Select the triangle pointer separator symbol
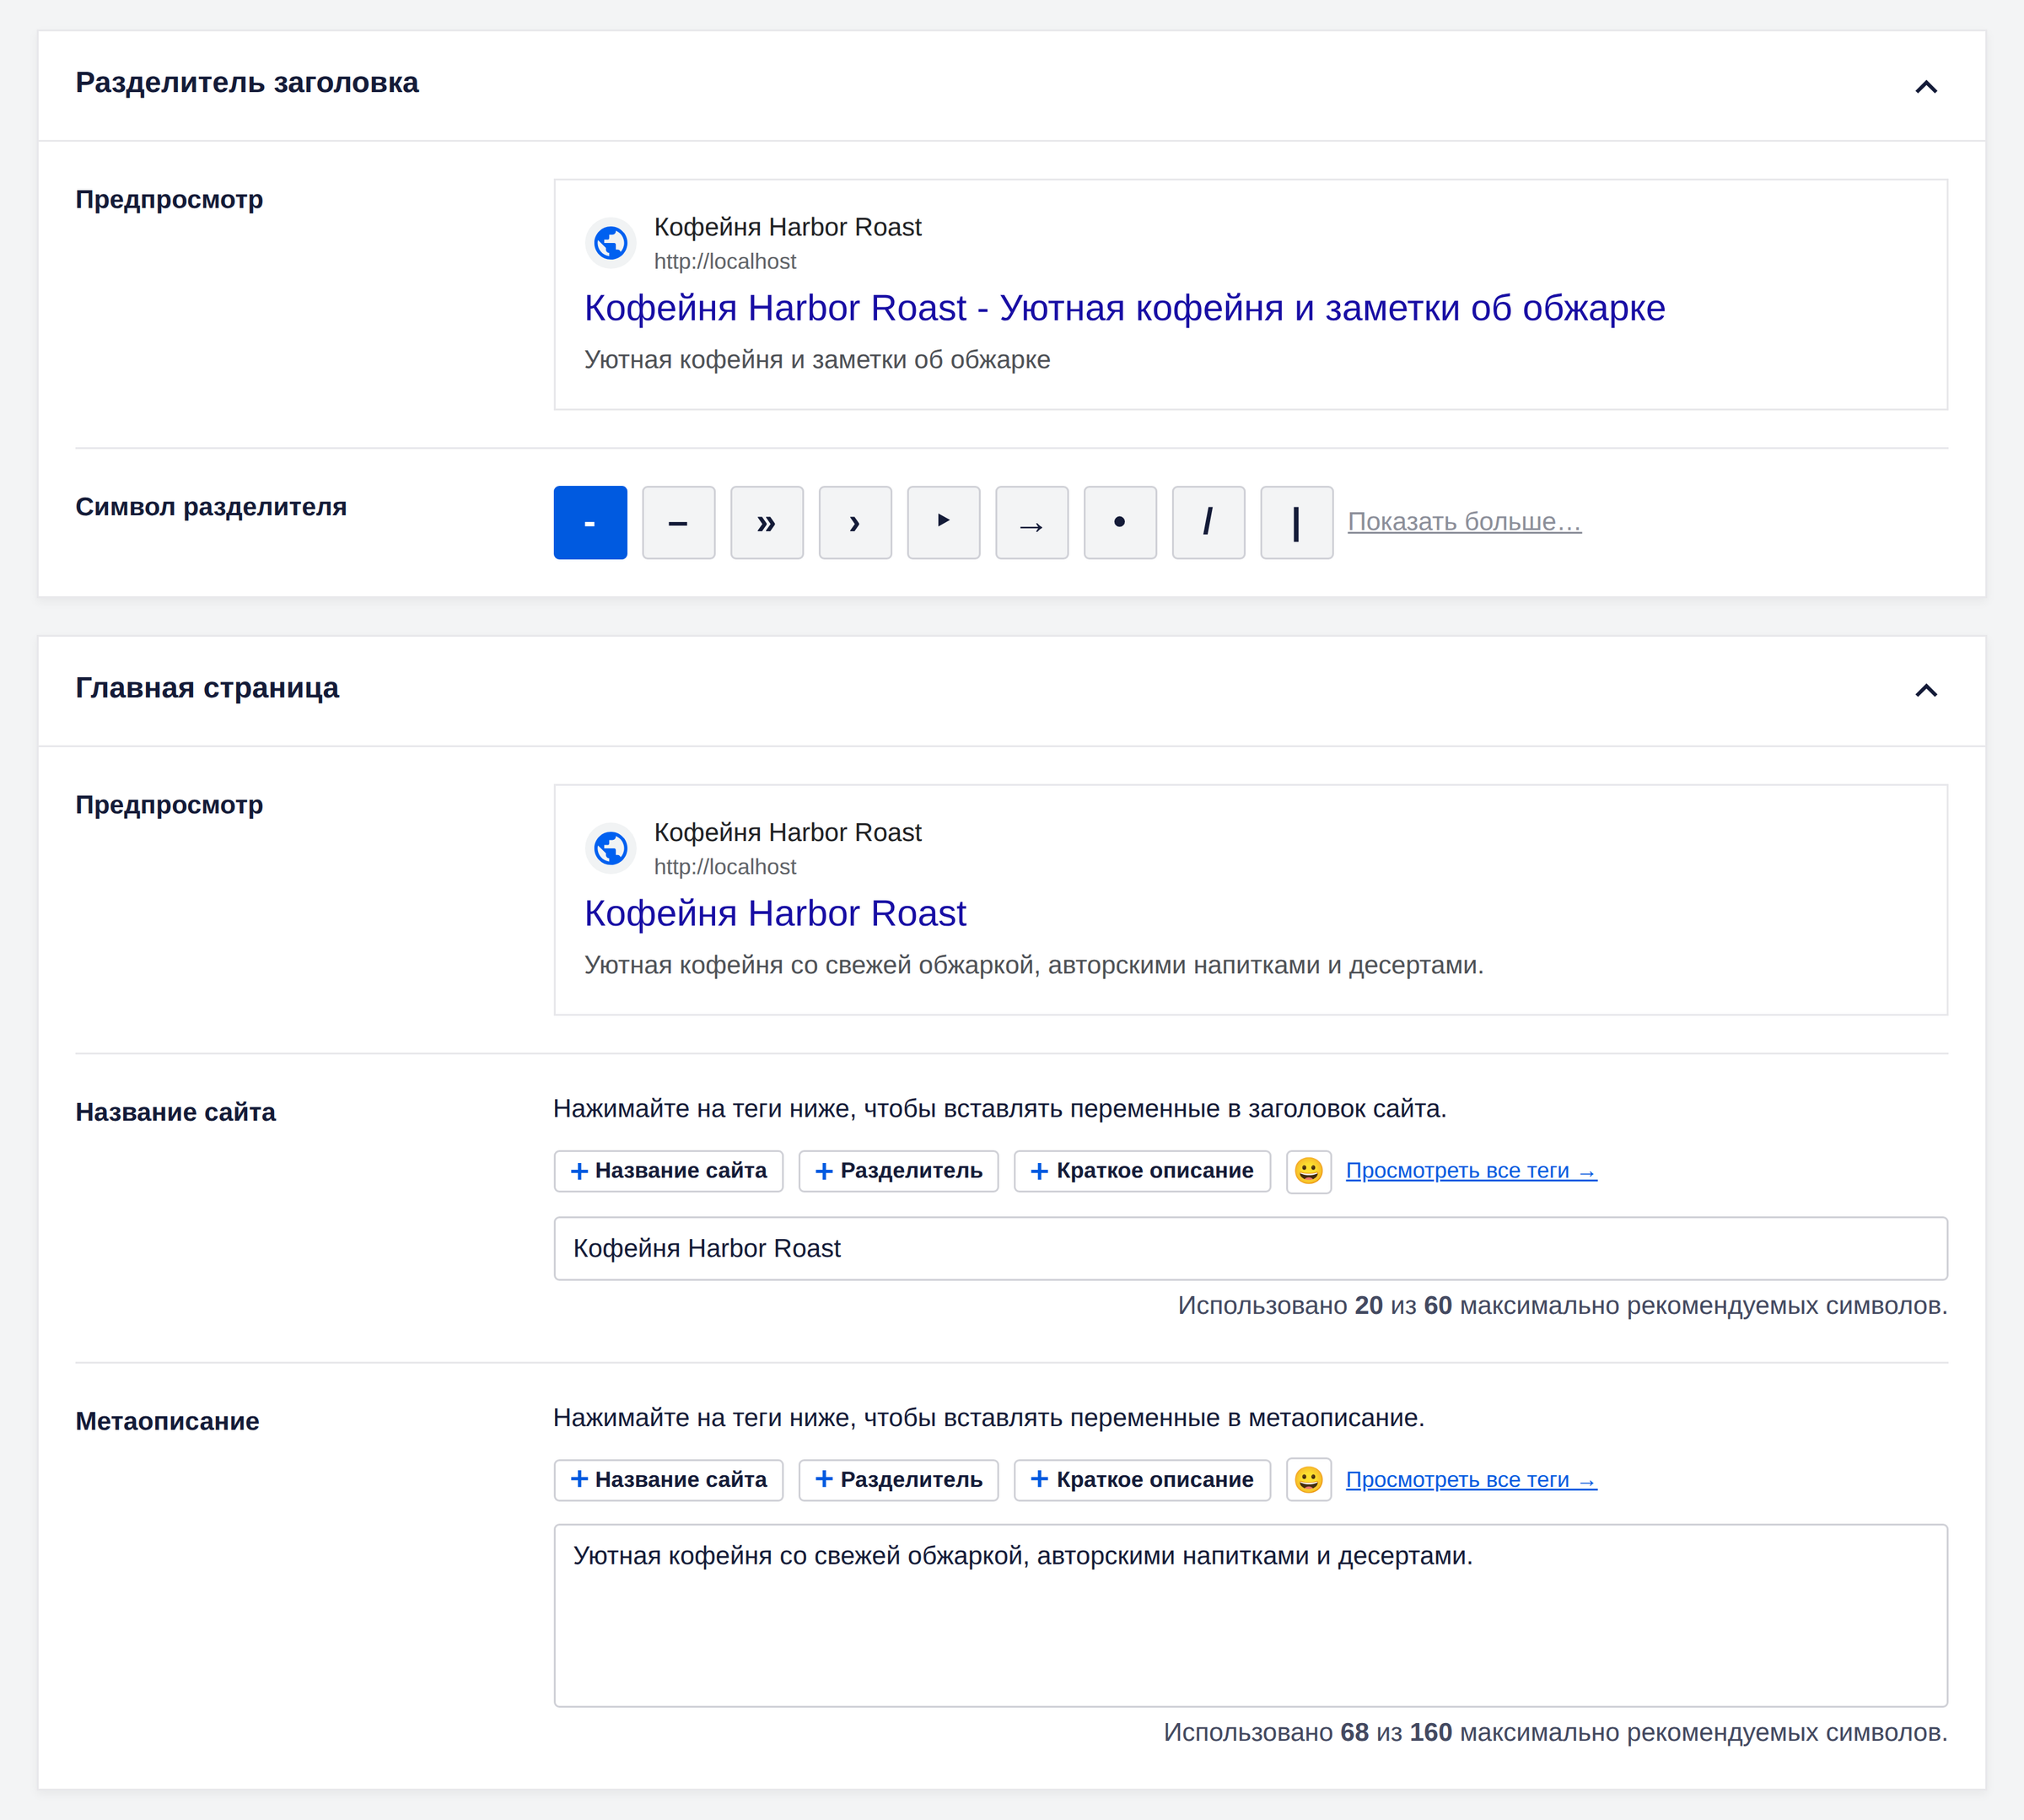Image resolution: width=2024 pixels, height=1820 pixels. pos(943,522)
